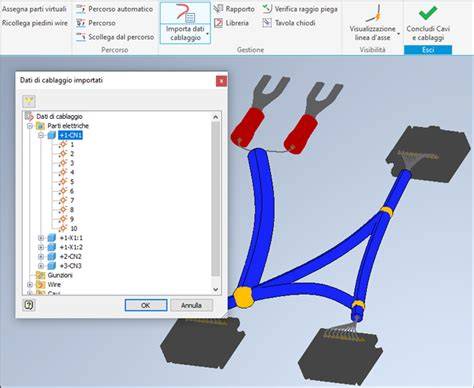
Task: Expand the +3-CN3 tree node
Action: click(x=41, y=266)
